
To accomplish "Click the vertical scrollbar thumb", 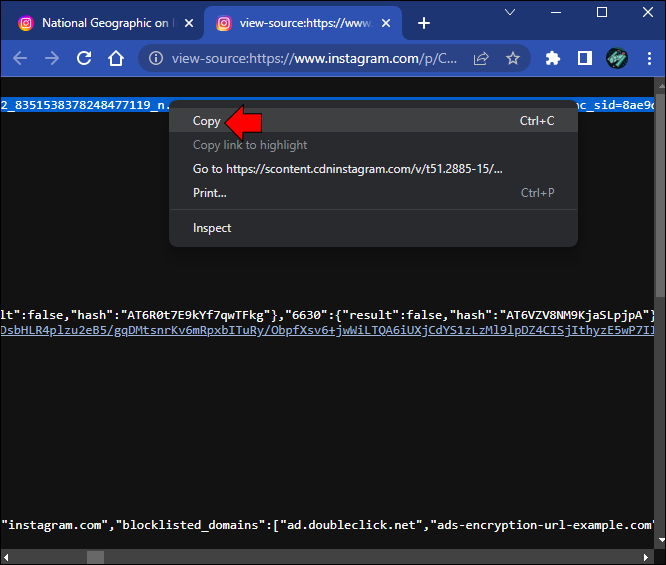I will (x=660, y=195).
